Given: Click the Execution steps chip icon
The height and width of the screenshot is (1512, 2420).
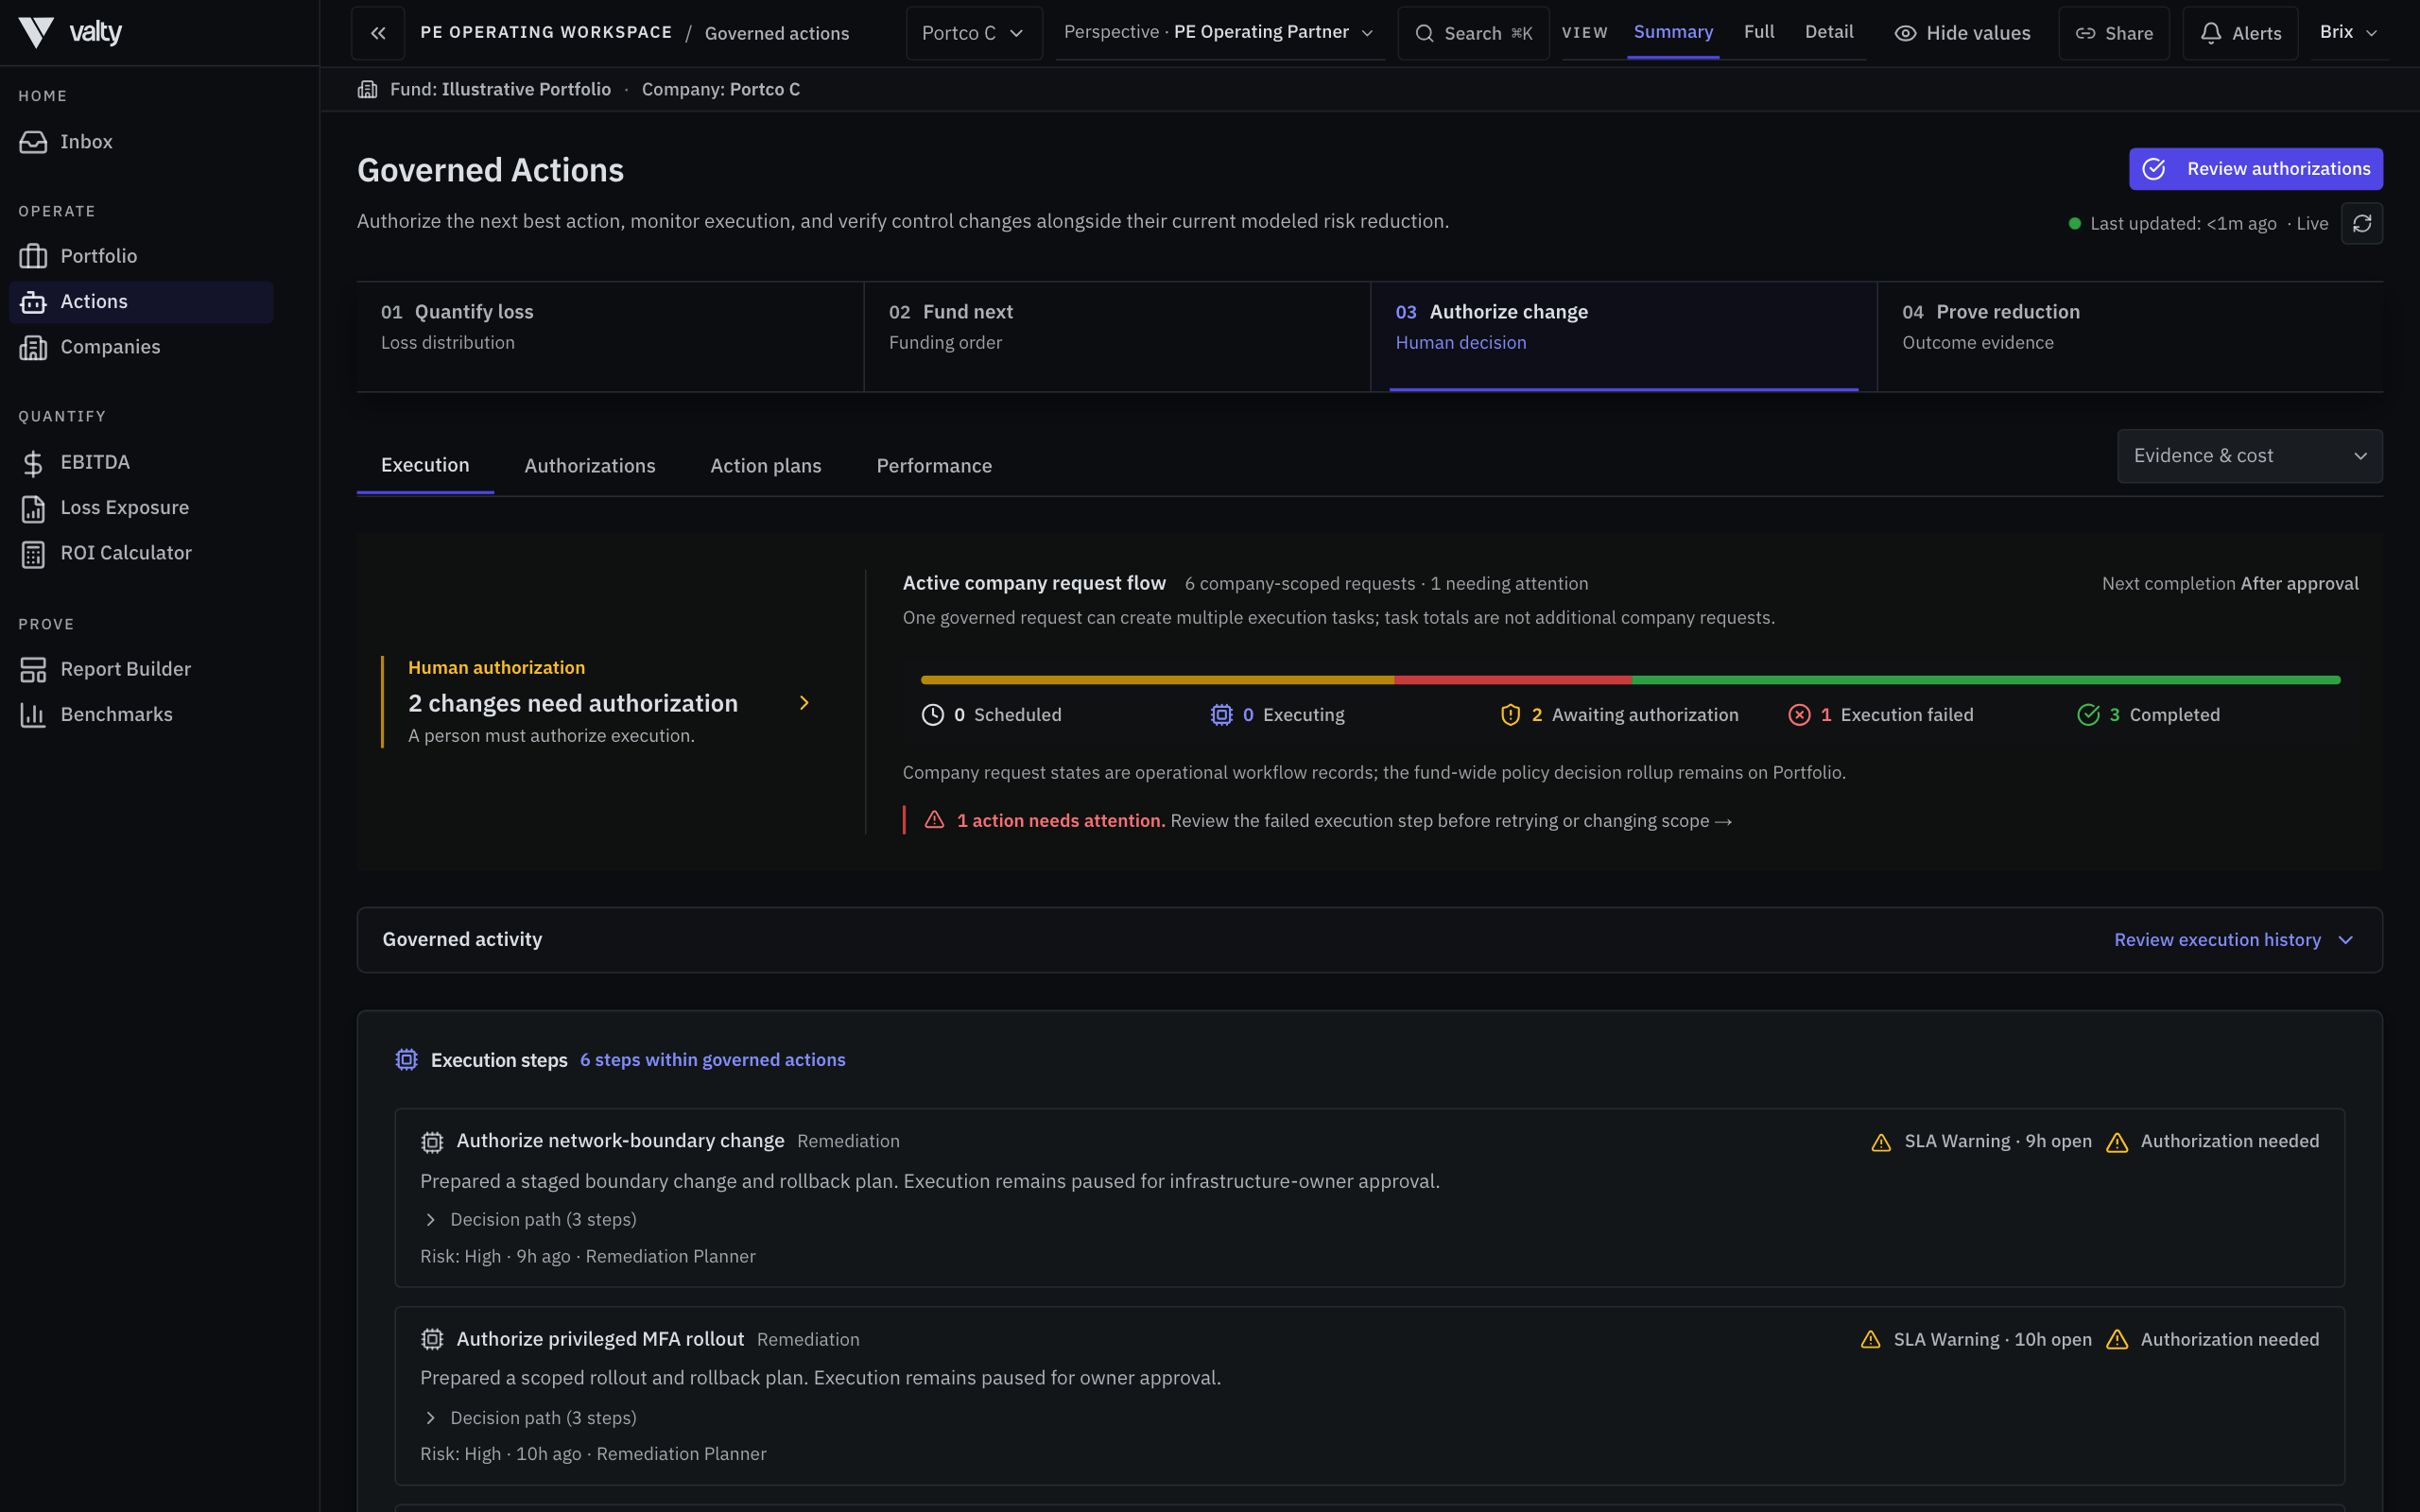Looking at the screenshot, I should pos(406,1060).
